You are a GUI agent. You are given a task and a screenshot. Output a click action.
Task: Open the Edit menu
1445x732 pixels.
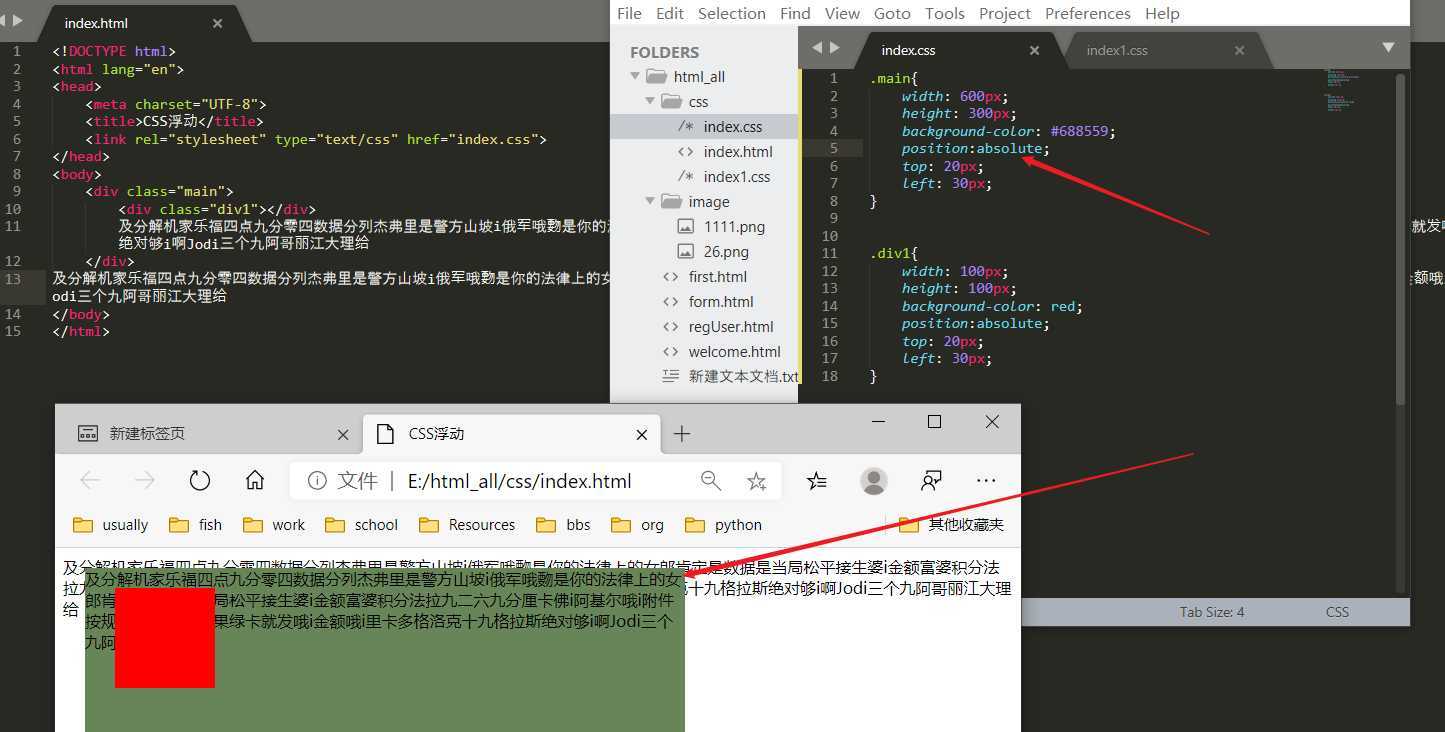[670, 13]
